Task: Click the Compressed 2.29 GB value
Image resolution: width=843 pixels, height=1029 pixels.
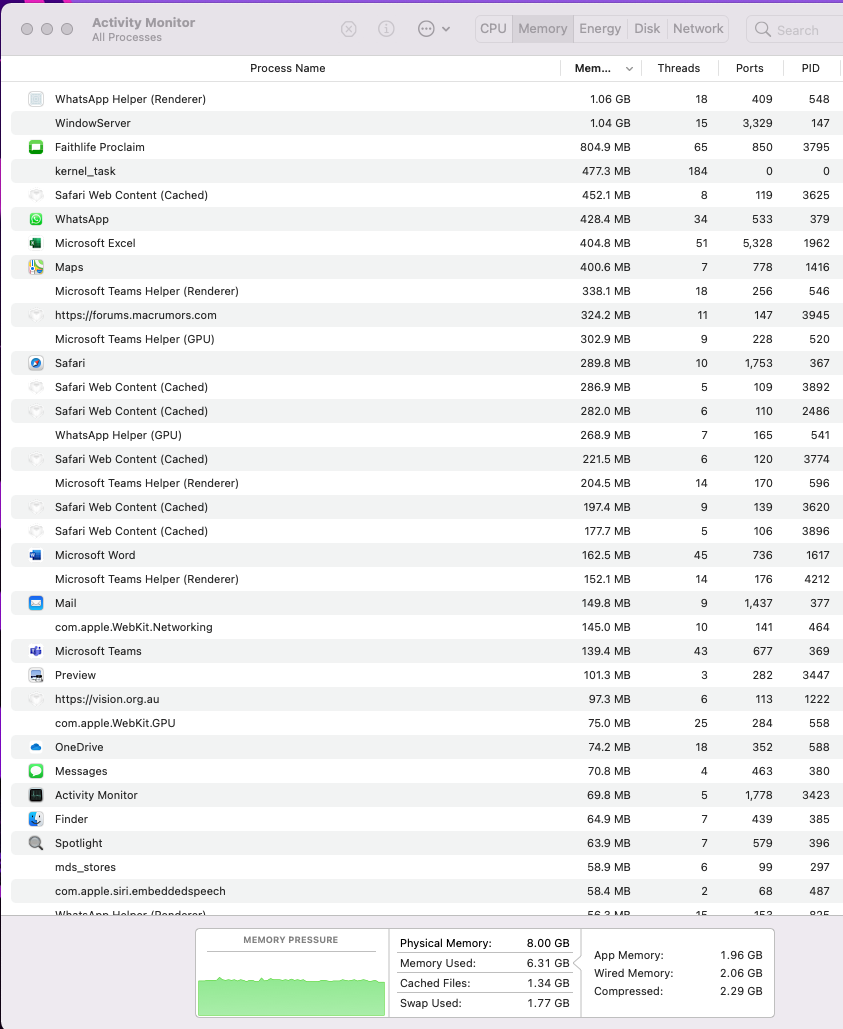Action: [x=741, y=991]
